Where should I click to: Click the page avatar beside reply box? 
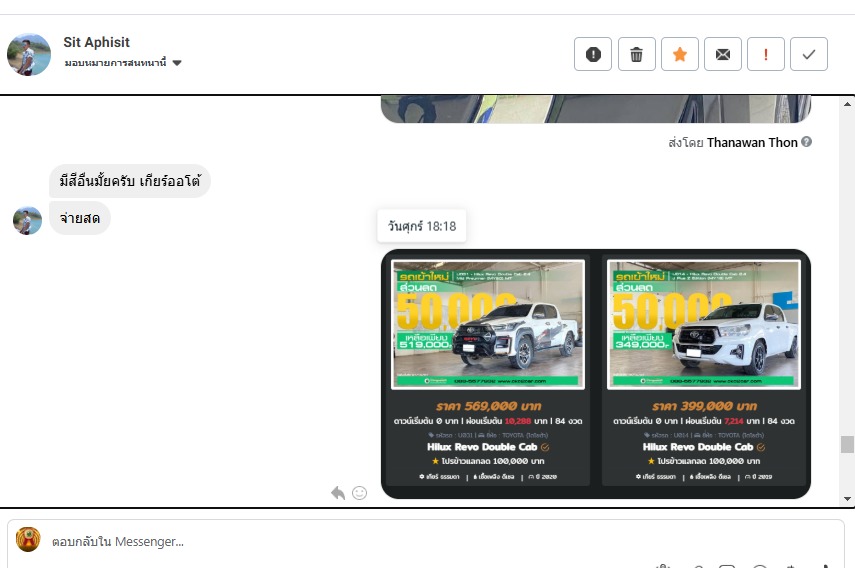28,539
